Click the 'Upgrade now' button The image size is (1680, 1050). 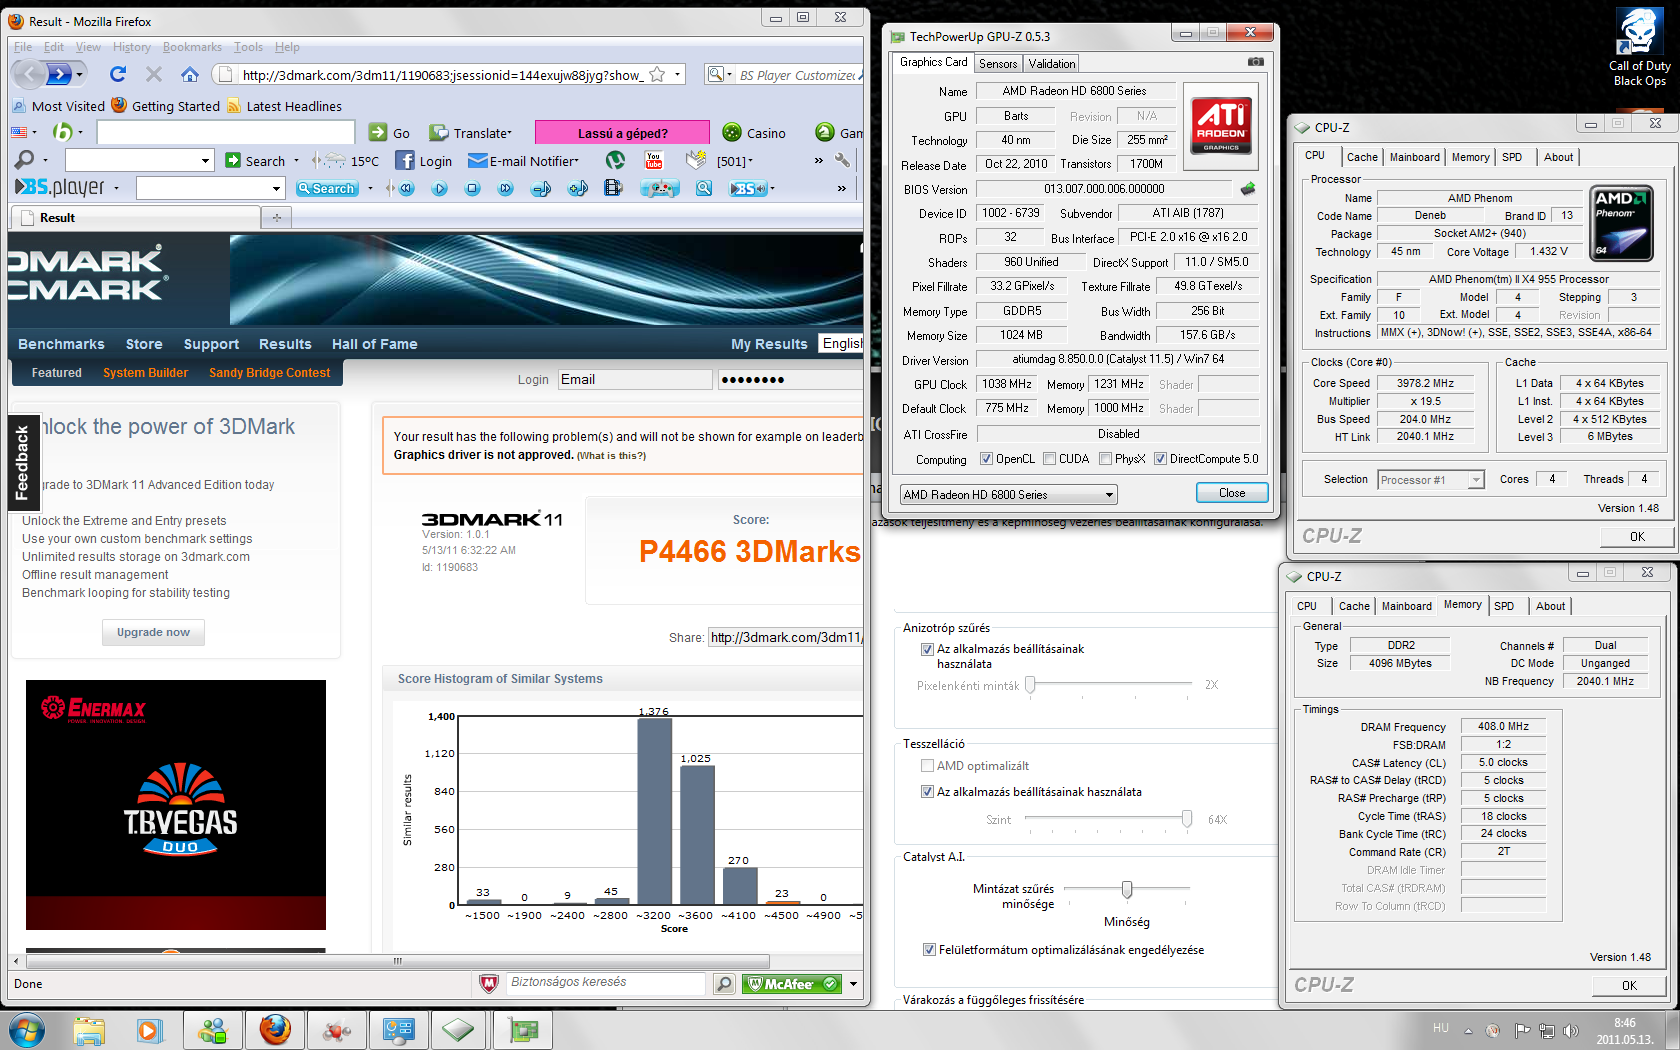click(x=153, y=632)
